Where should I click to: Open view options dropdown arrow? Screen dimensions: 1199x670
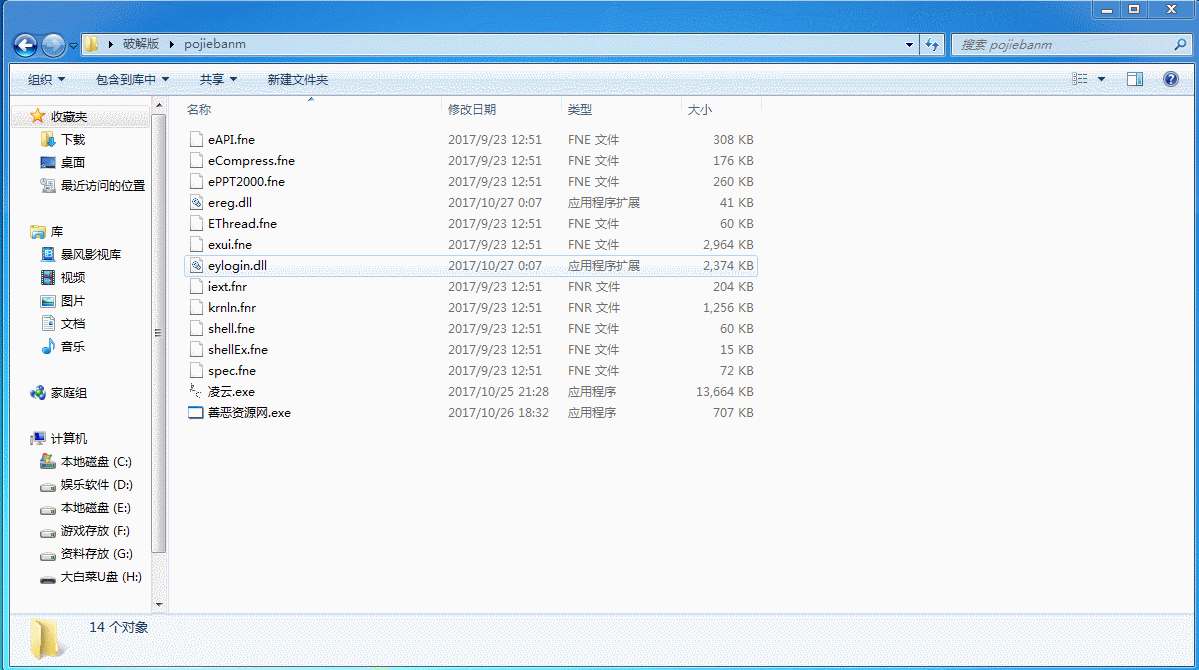[x=1102, y=79]
